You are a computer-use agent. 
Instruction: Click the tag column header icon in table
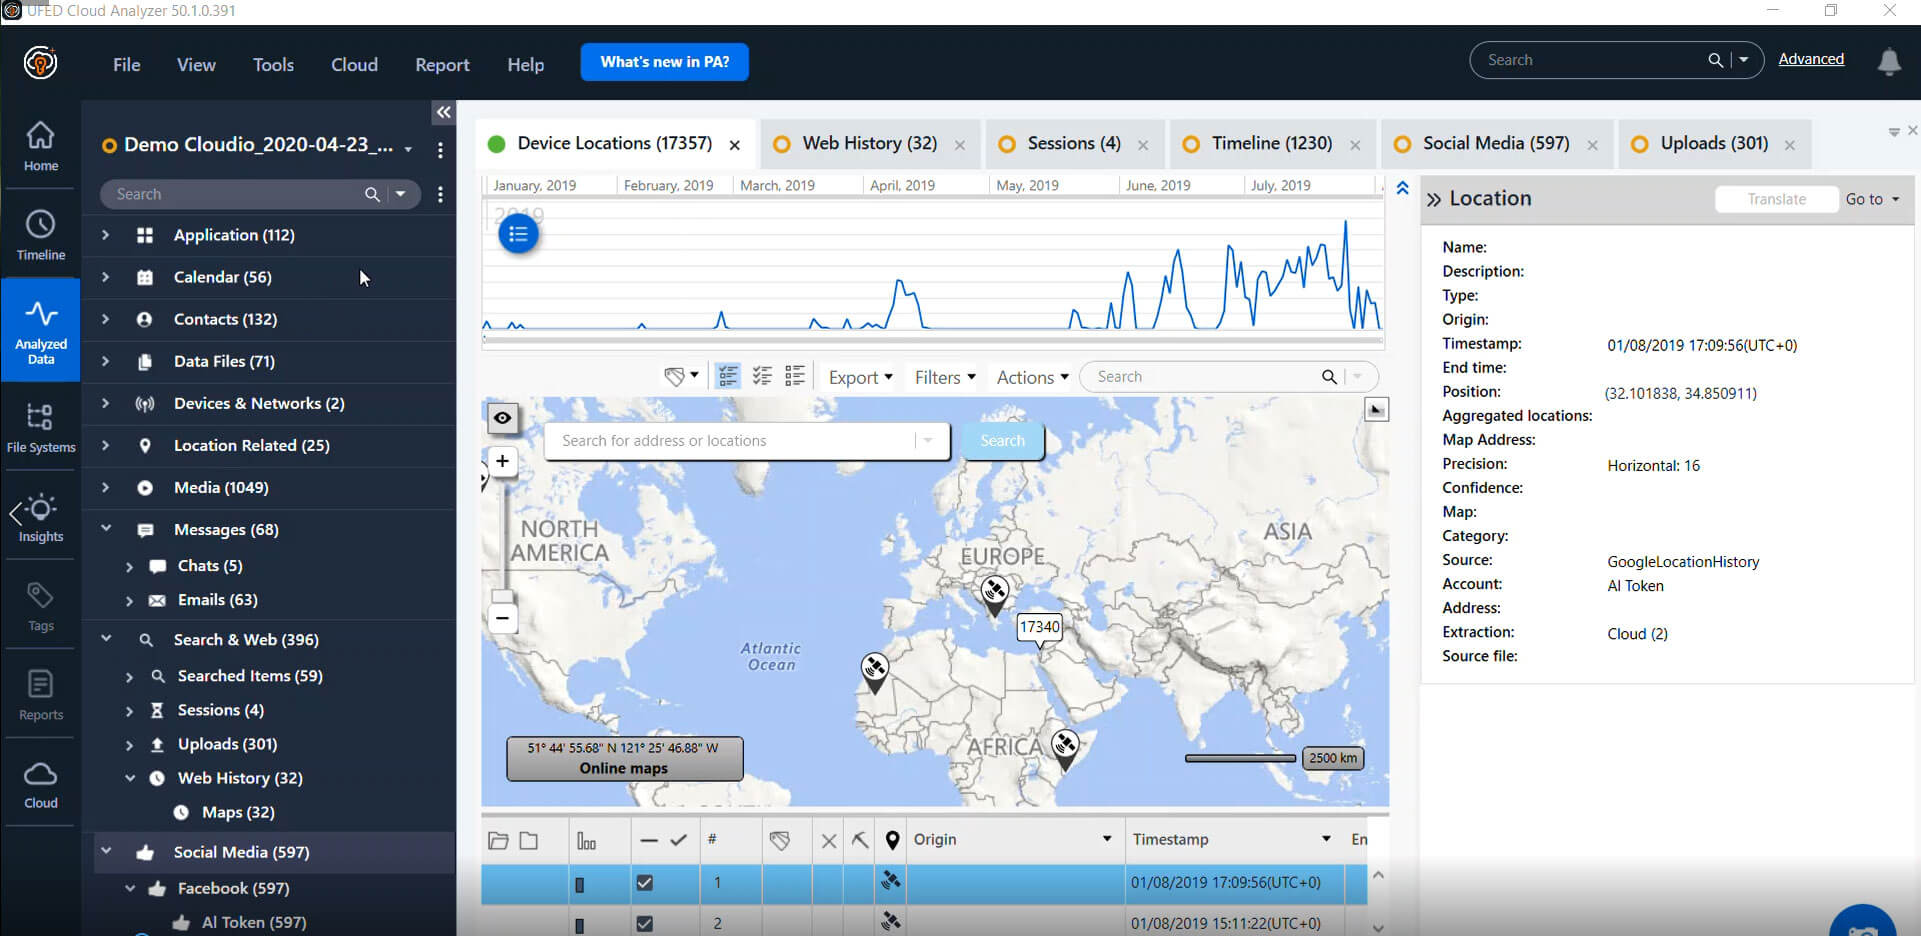point(780,840)
